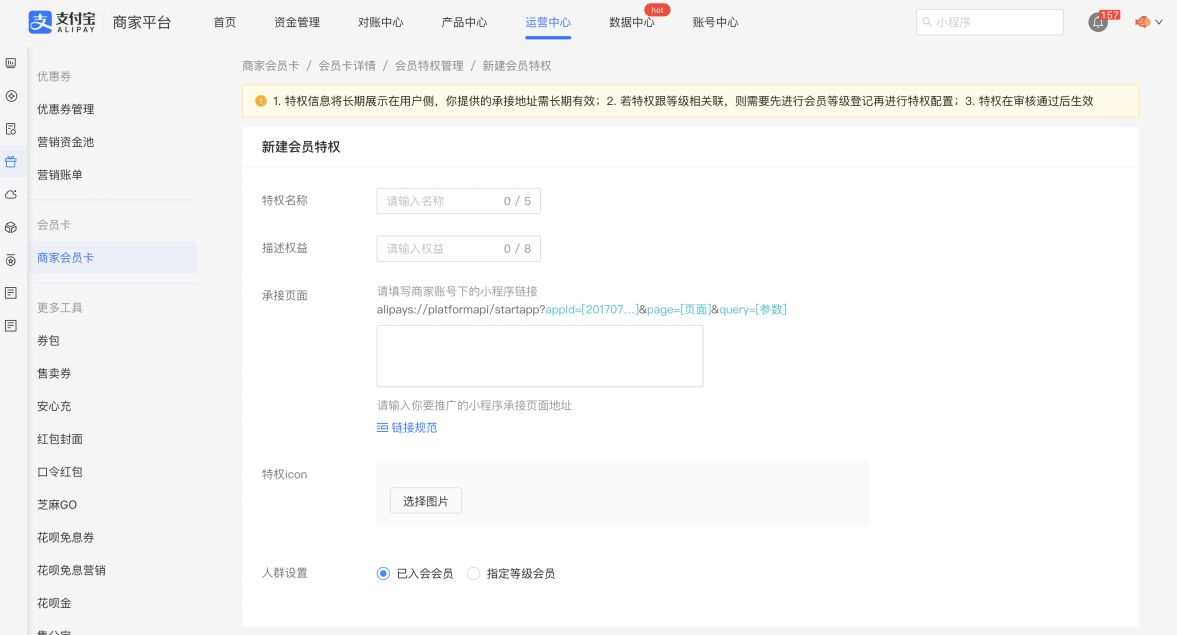Screen dimensions: 1177x635
Task: Open 红包封面 in sidebar
Action: pos(60,439)
